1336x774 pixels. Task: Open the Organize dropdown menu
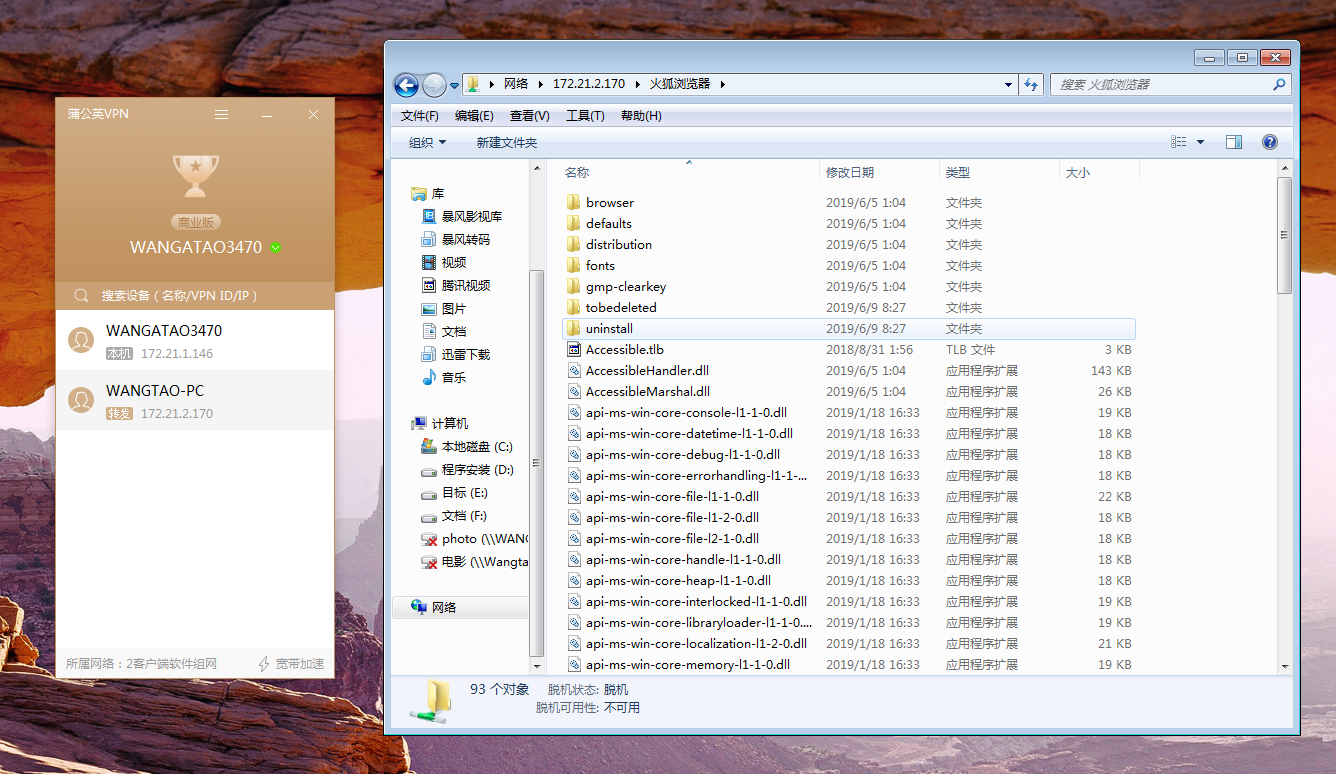click(427, 143)
